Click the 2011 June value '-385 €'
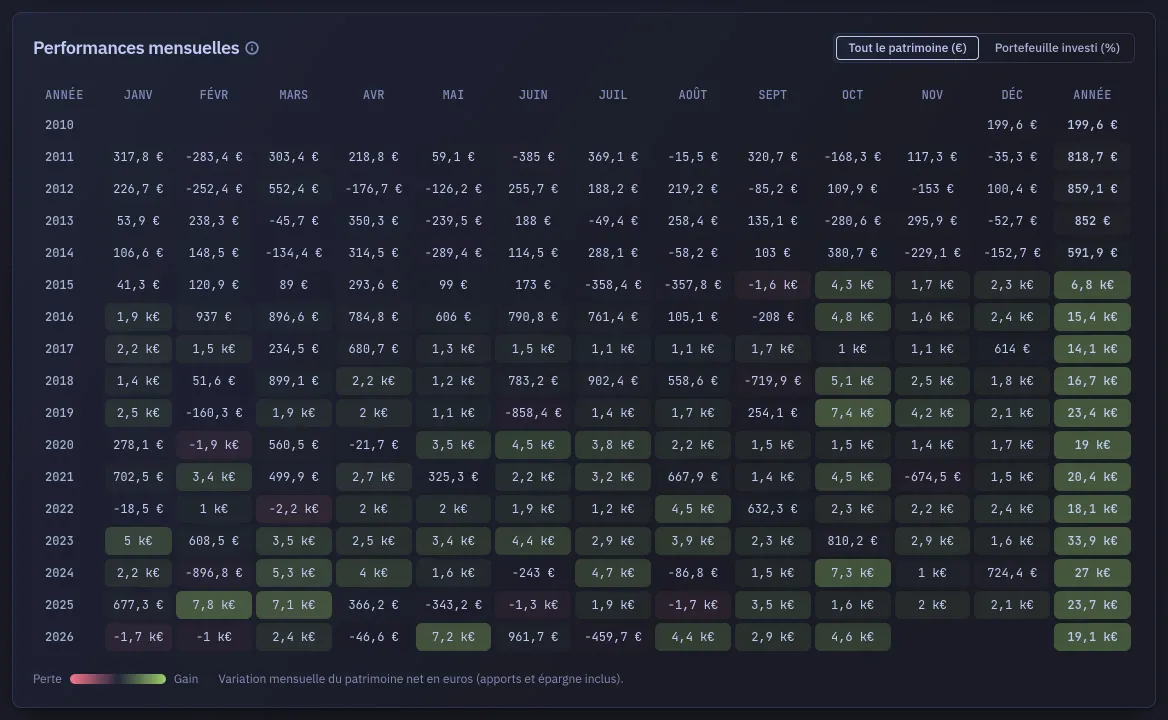This screenshot has width=1168, height=720. (x=533, y=157)
